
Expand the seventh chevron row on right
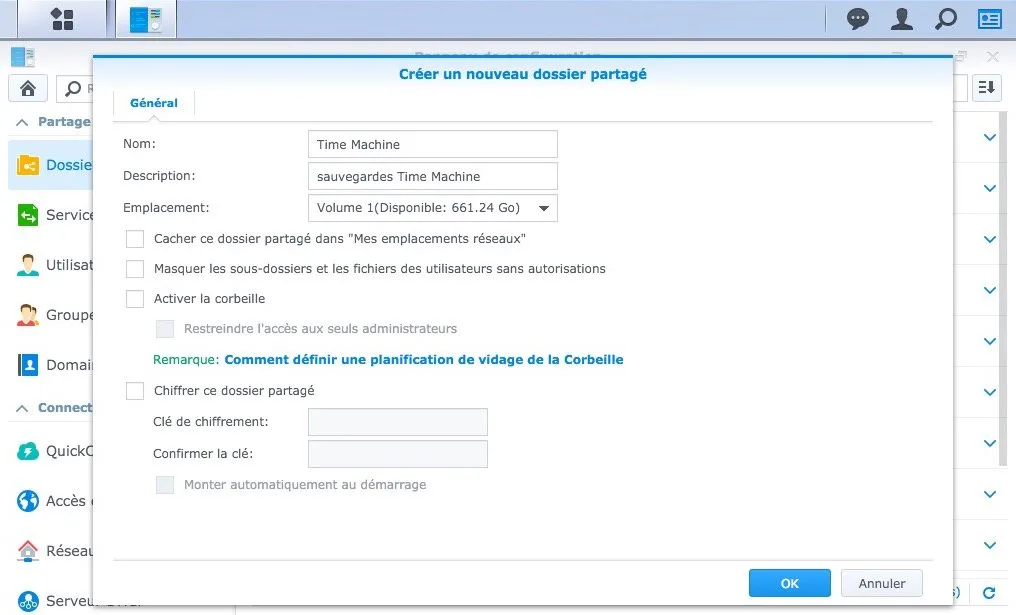coord(989,443)
